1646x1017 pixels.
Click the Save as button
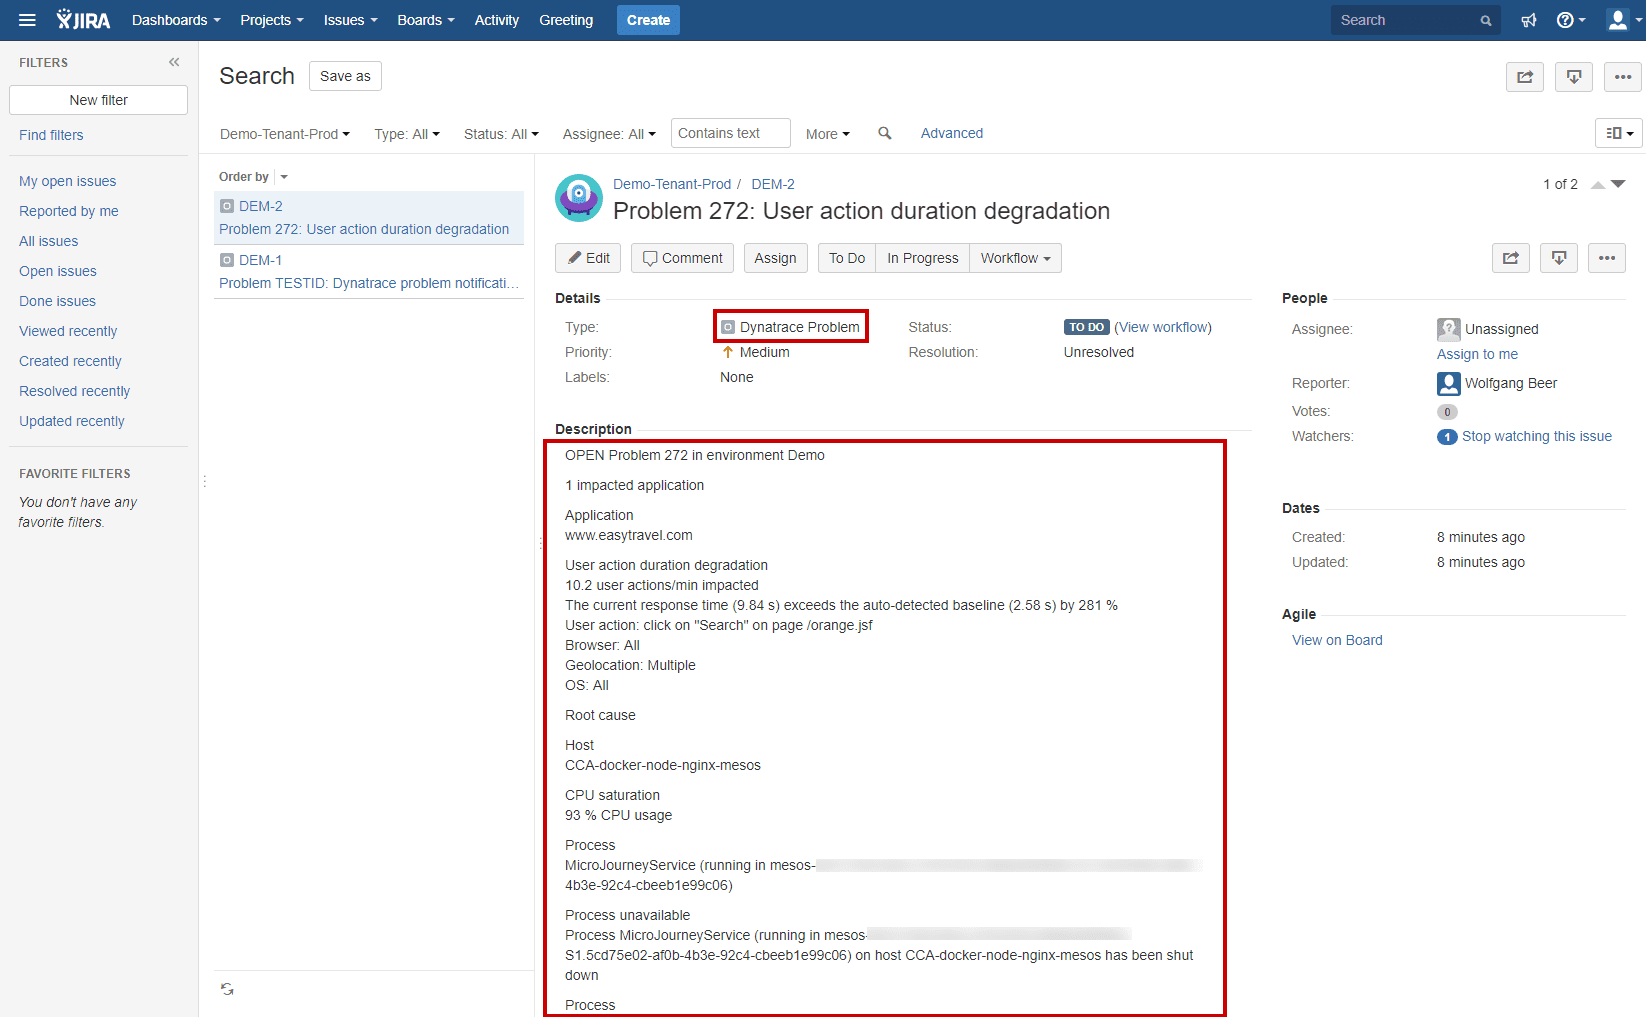point(345,76)
